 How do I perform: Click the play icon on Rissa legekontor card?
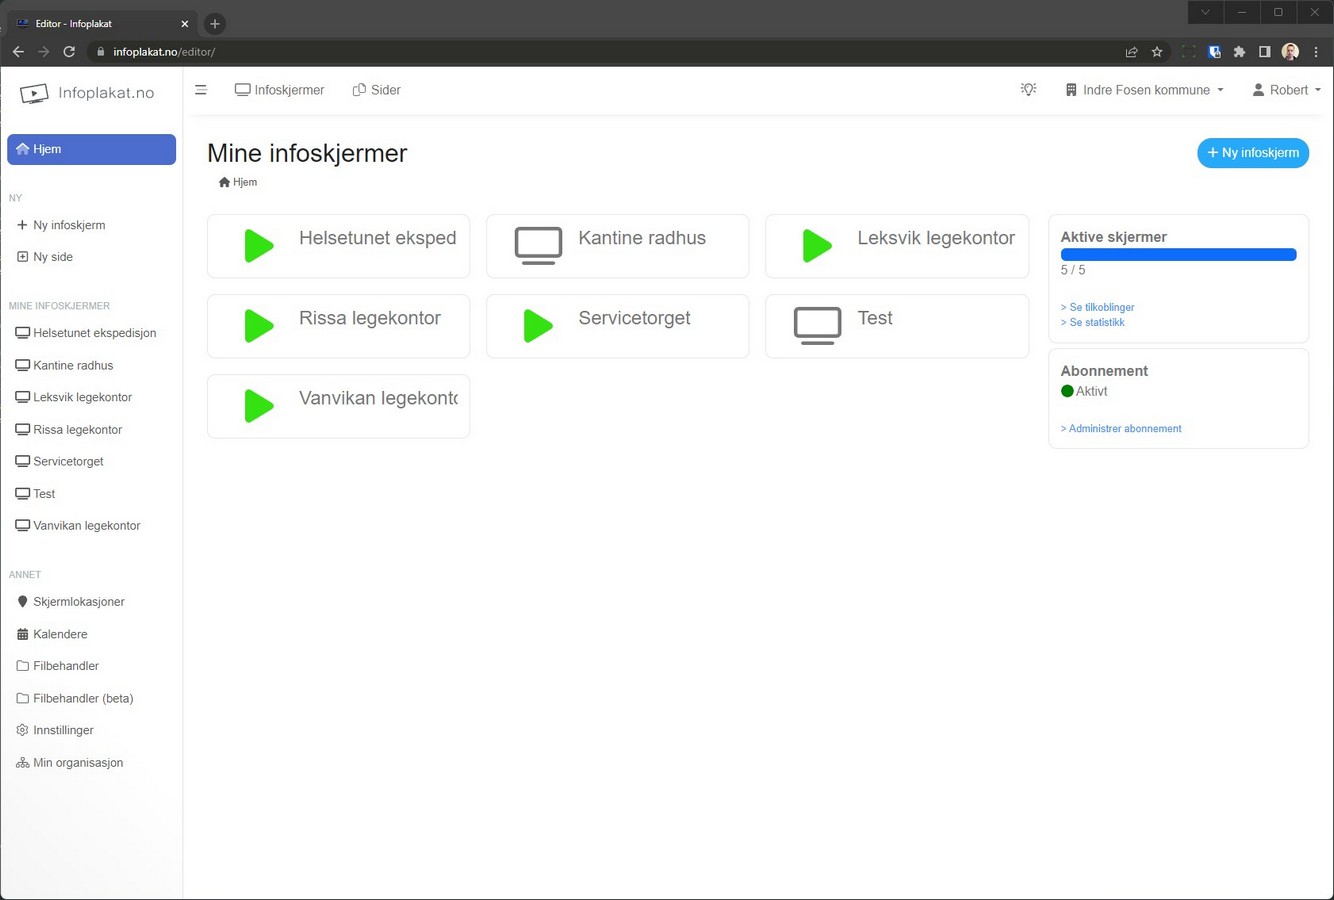pyautogui.click(x=259, y=326)
